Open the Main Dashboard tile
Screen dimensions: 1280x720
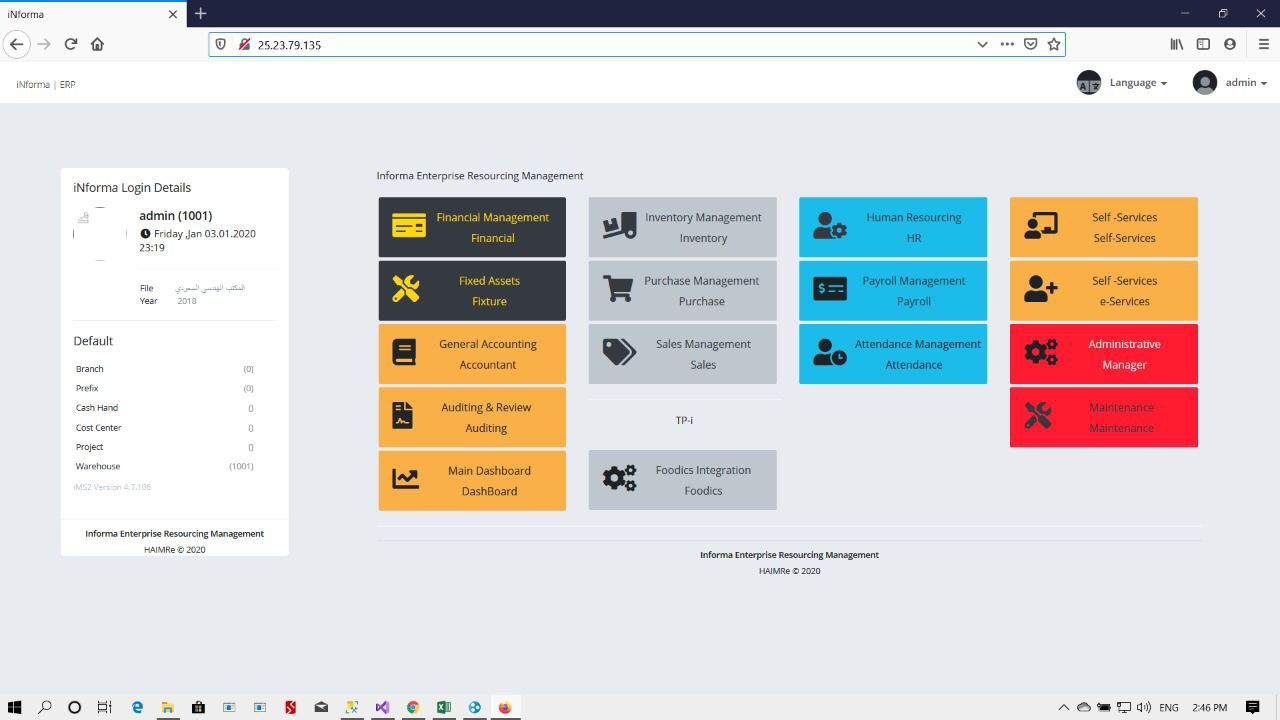click(x=472, y=480)
